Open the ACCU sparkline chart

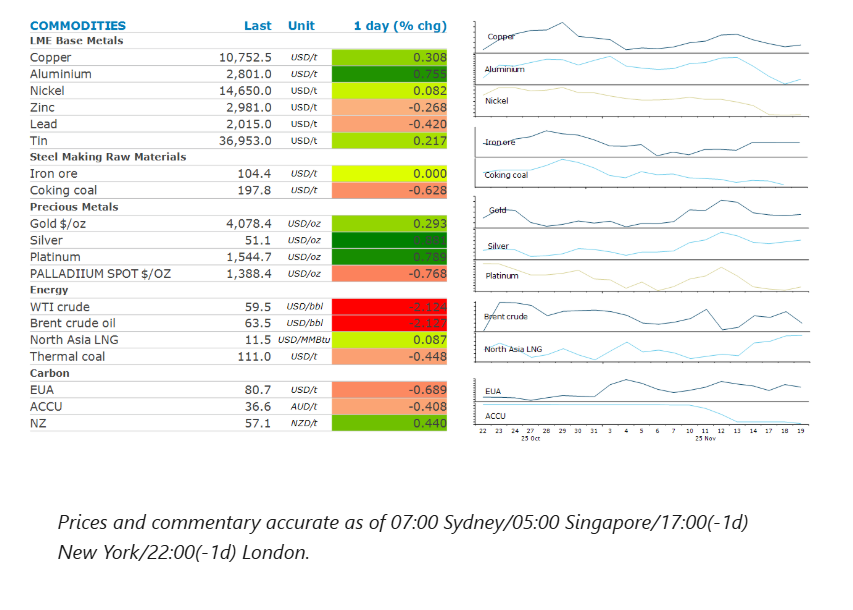(642, 414)
